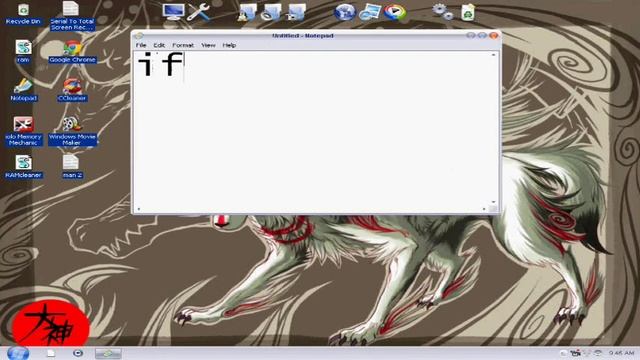Screen dimensions: 640x360
Task: Click the Notepad horizontal scrollbar left arrow
Action: (139, 209)
